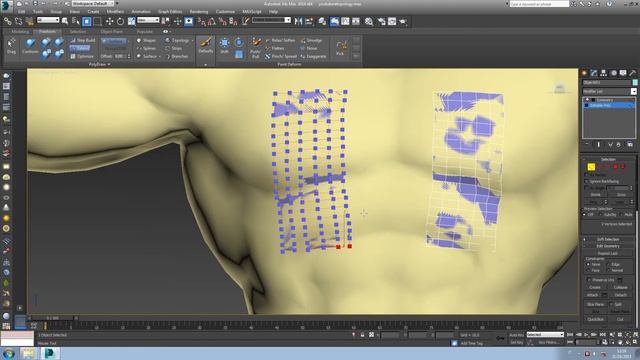The height and width of the screenshot is (360, 640).
Task: Click the Unlink Selection icon
Action: point(18,21)
